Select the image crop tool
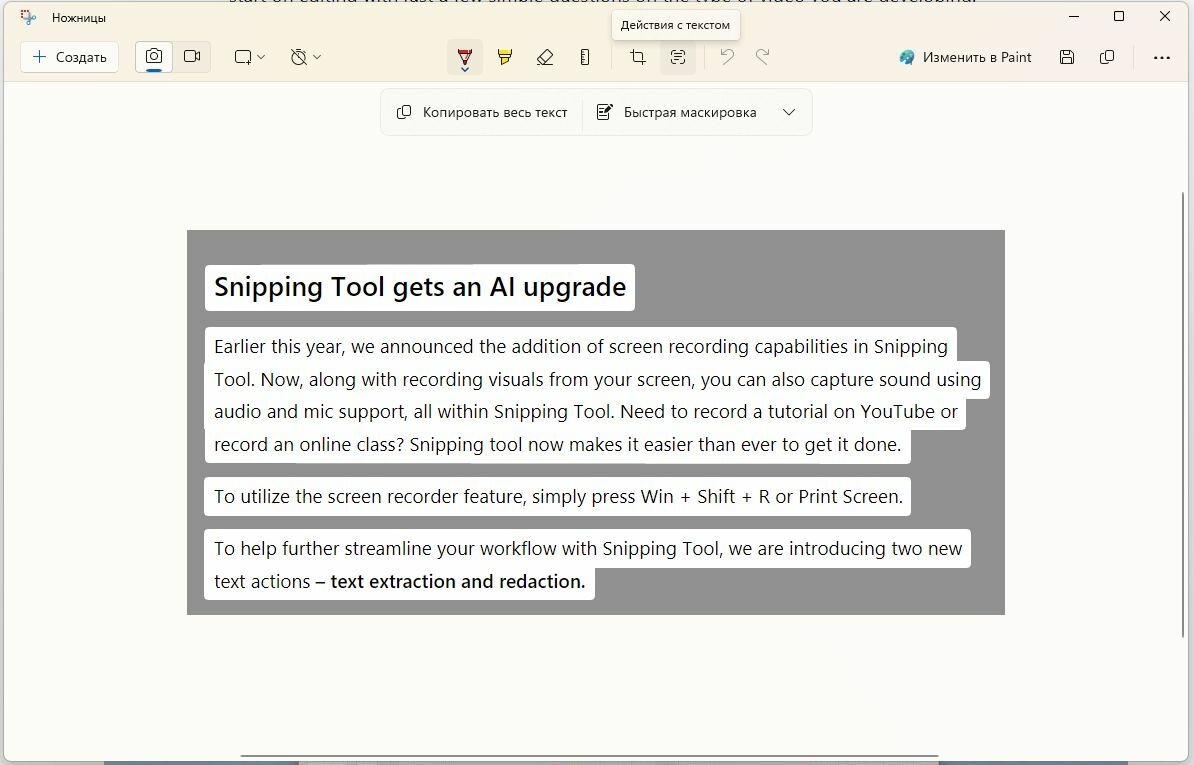Image resolution: width=1194 pixels, height=765 pixels. 638,57
